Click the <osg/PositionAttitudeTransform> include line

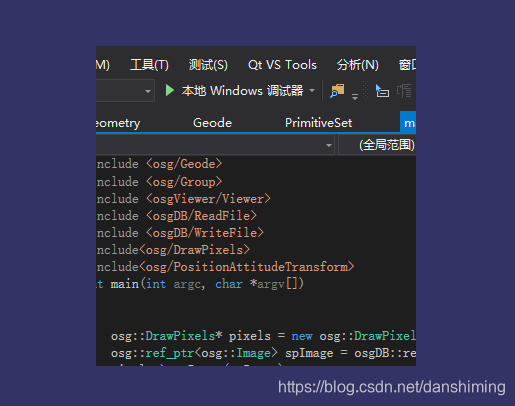click(x=225, y=267)
